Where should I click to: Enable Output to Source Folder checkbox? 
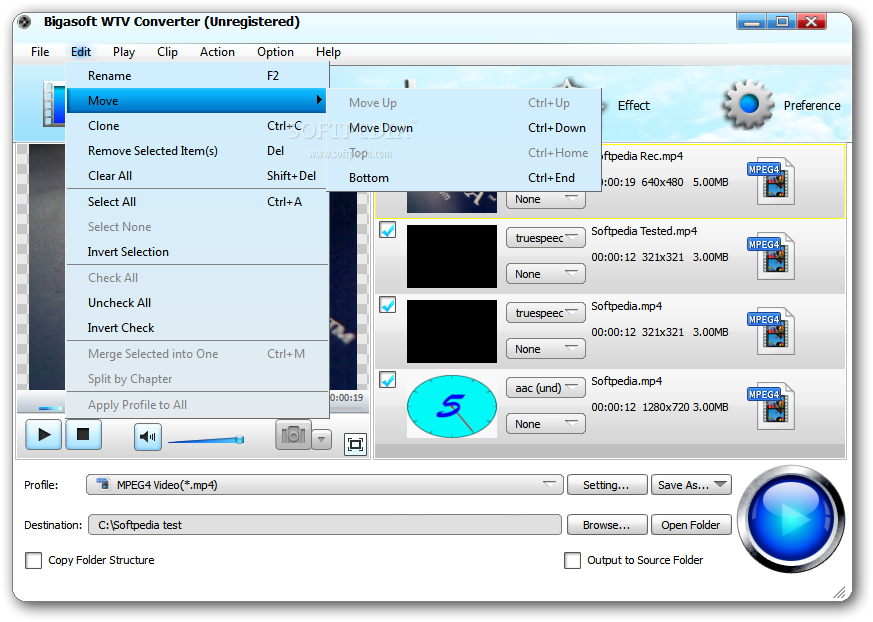pyautogui.click(x=572, y=560)
